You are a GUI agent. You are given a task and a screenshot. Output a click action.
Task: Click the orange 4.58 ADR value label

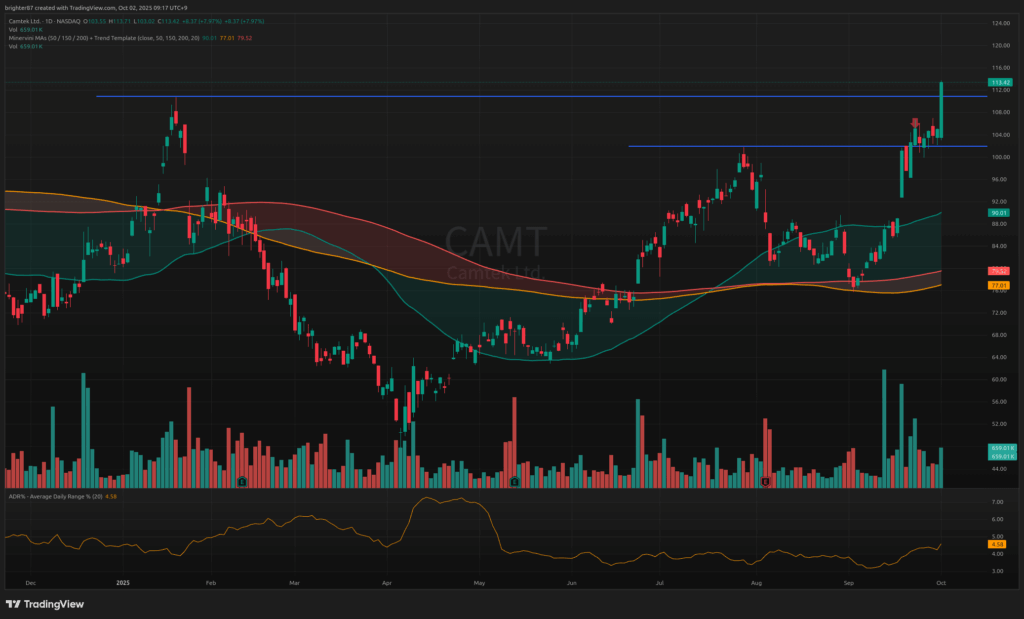coord(997,545)
